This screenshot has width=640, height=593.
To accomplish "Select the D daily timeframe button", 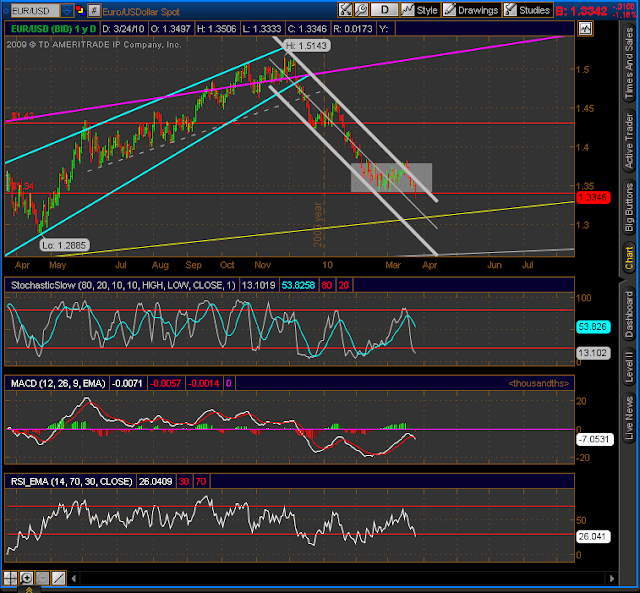I will click(x=384, y=10).
